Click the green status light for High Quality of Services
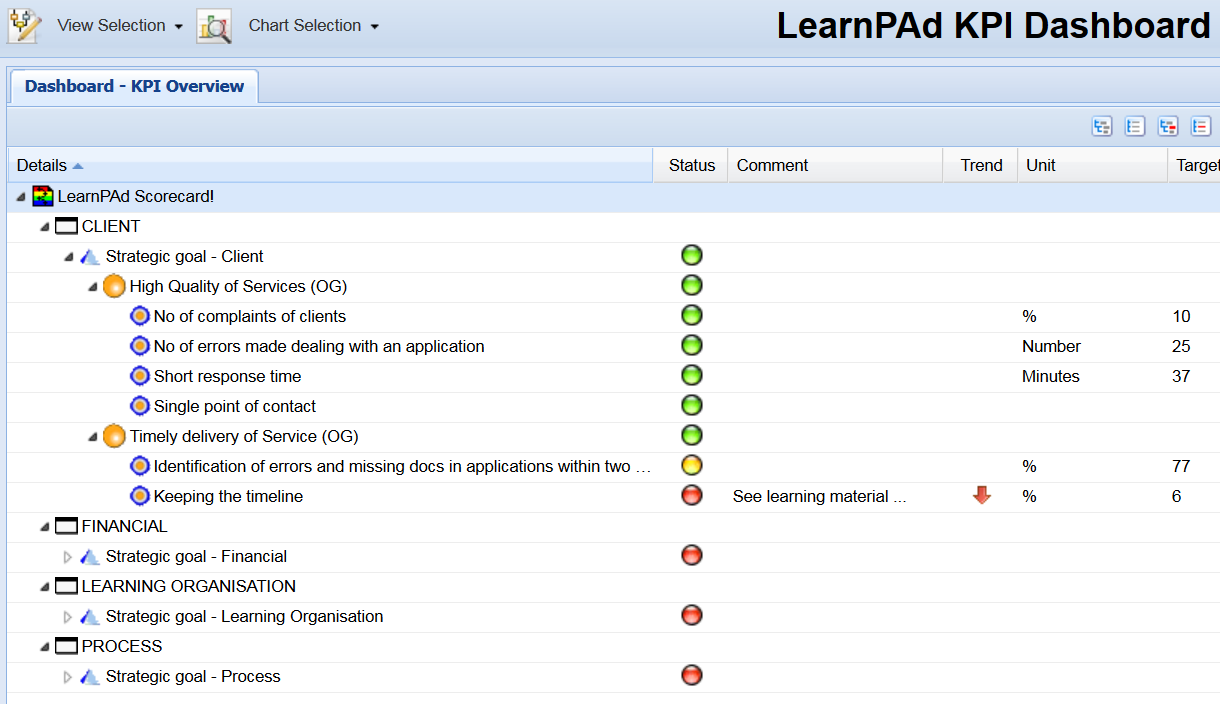The width and height of the screenshot is (1220, 704). click(692, 285)
